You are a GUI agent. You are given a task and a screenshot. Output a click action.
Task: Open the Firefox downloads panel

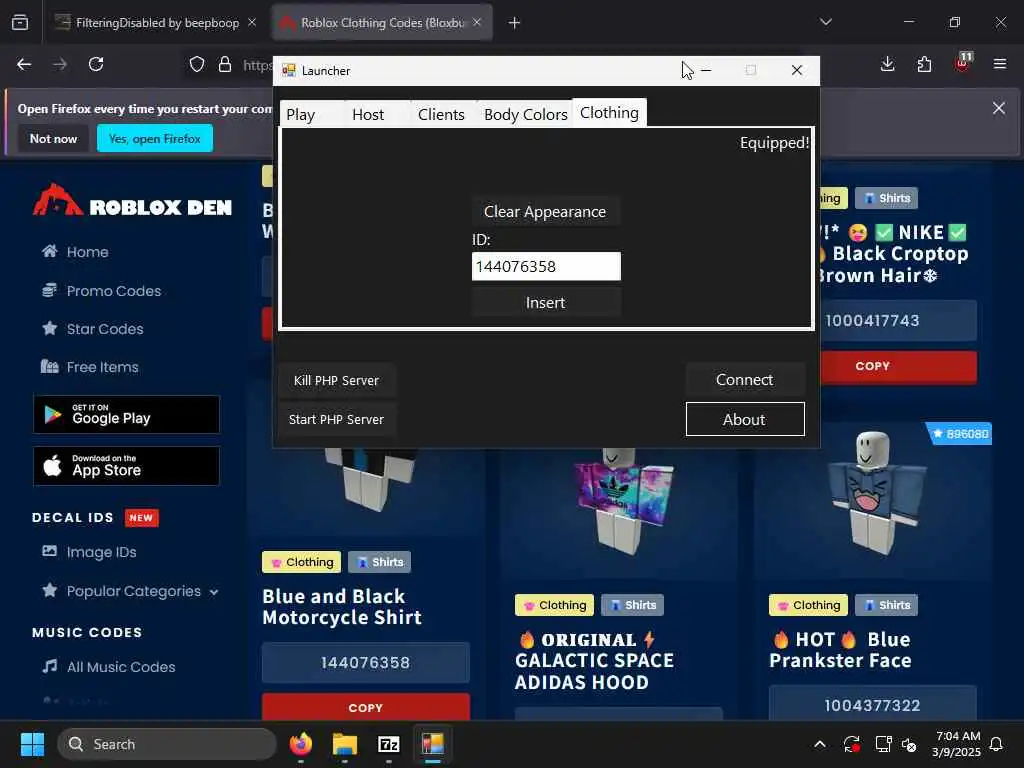(888, 64)
